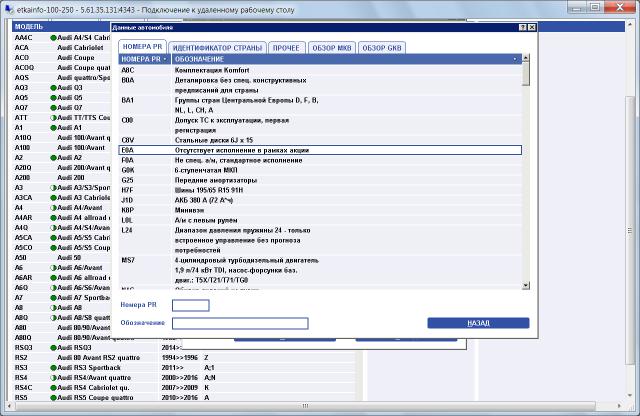Focus the Обозначение input field

(x=240, y=323)
